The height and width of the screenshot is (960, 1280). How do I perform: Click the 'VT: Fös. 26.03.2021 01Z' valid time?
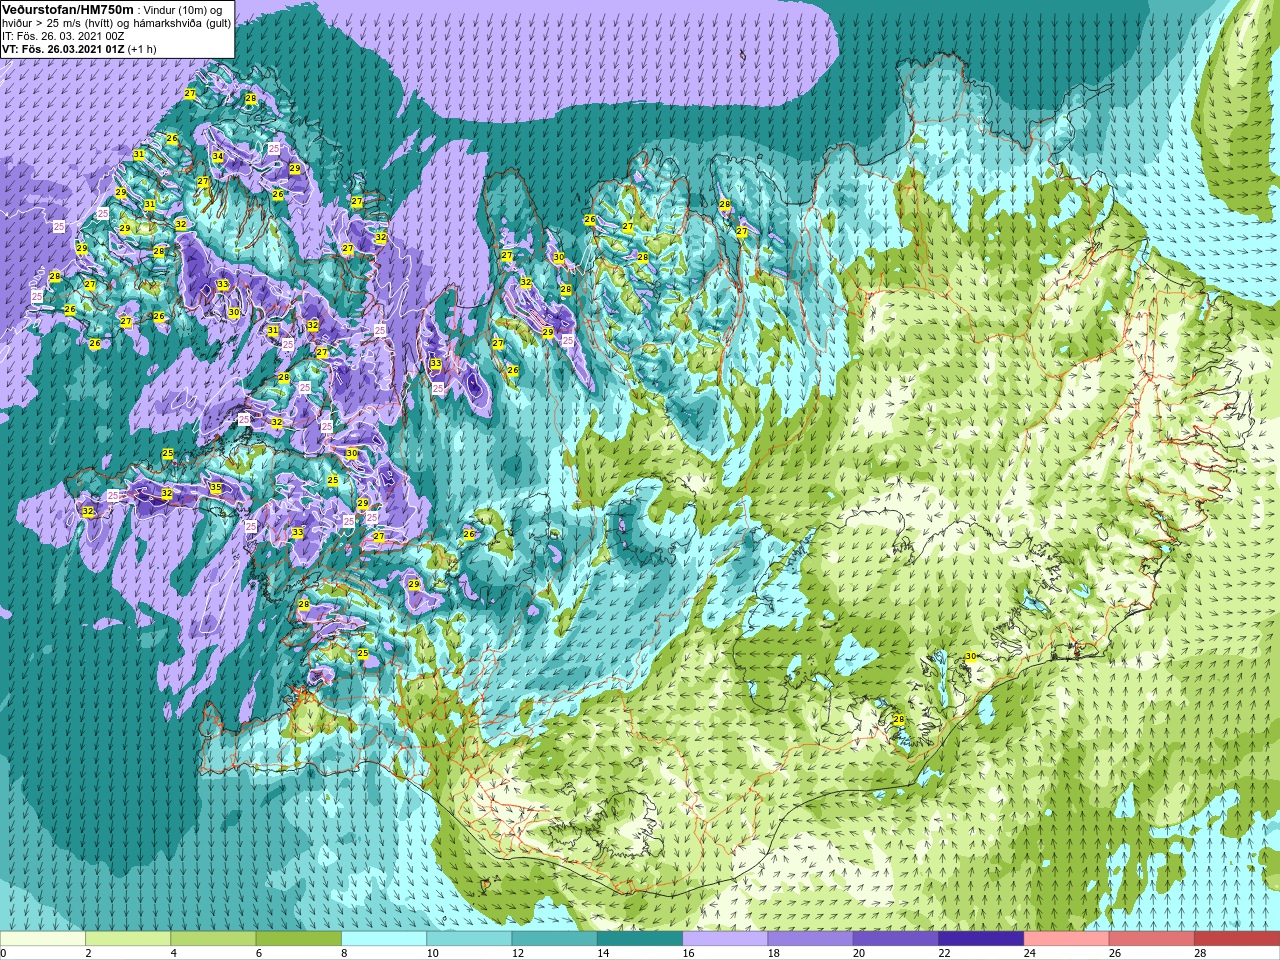point(63,49)
